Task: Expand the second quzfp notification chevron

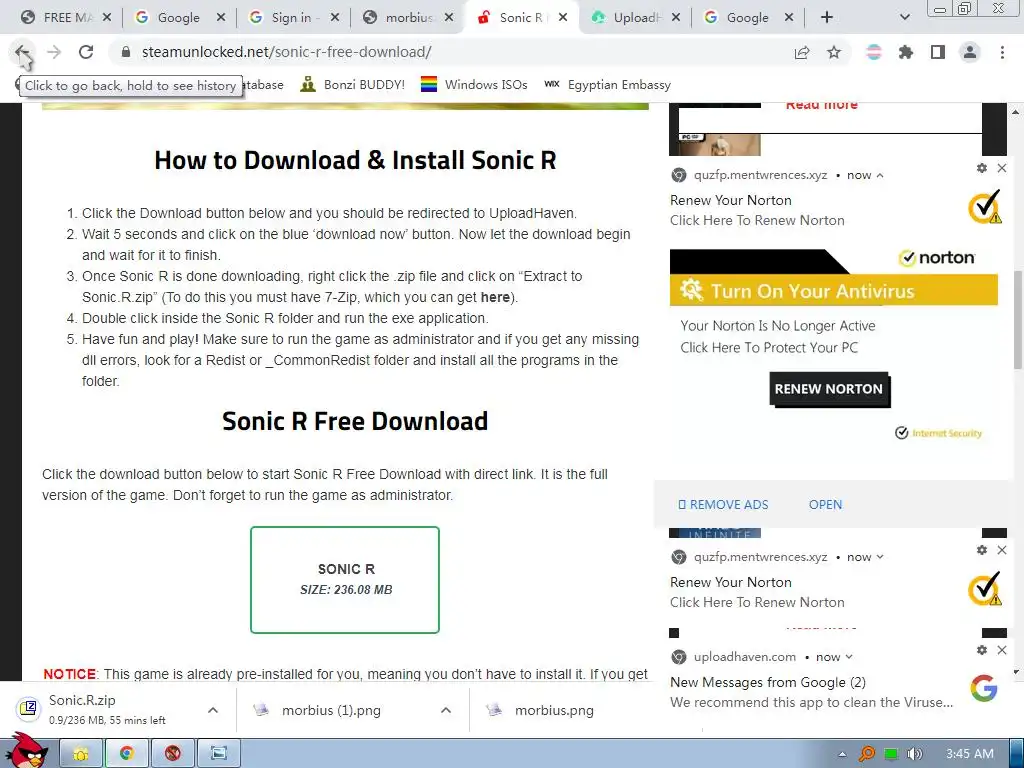Action: tap(880, 557)
